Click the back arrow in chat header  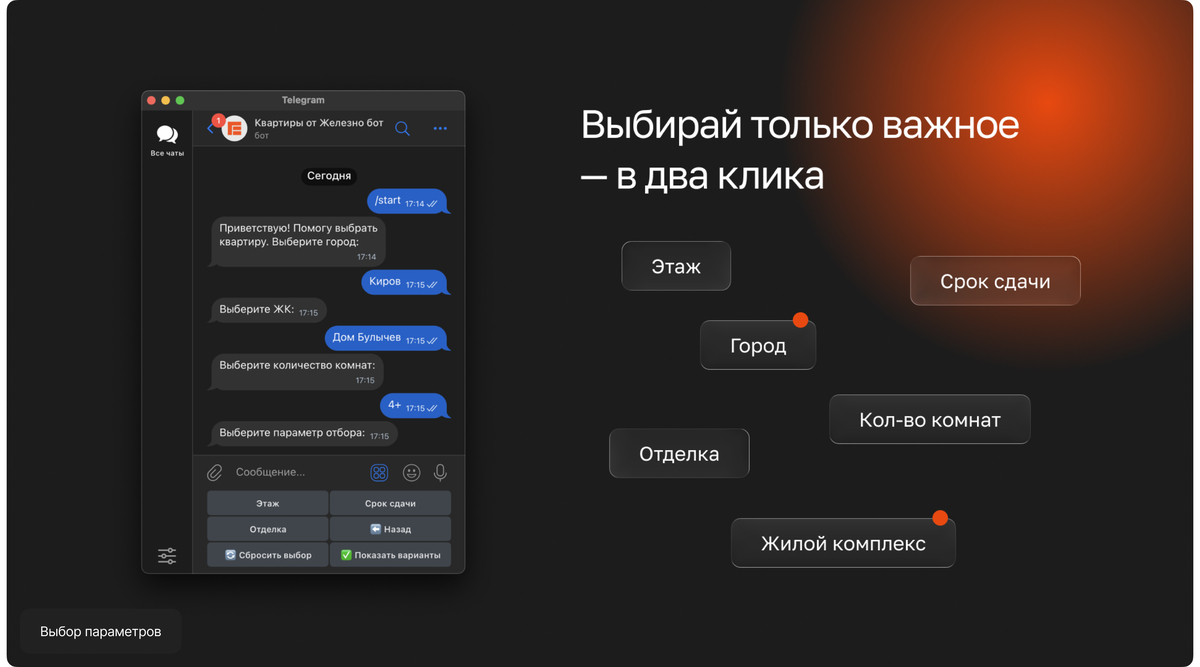pos(211,128)
